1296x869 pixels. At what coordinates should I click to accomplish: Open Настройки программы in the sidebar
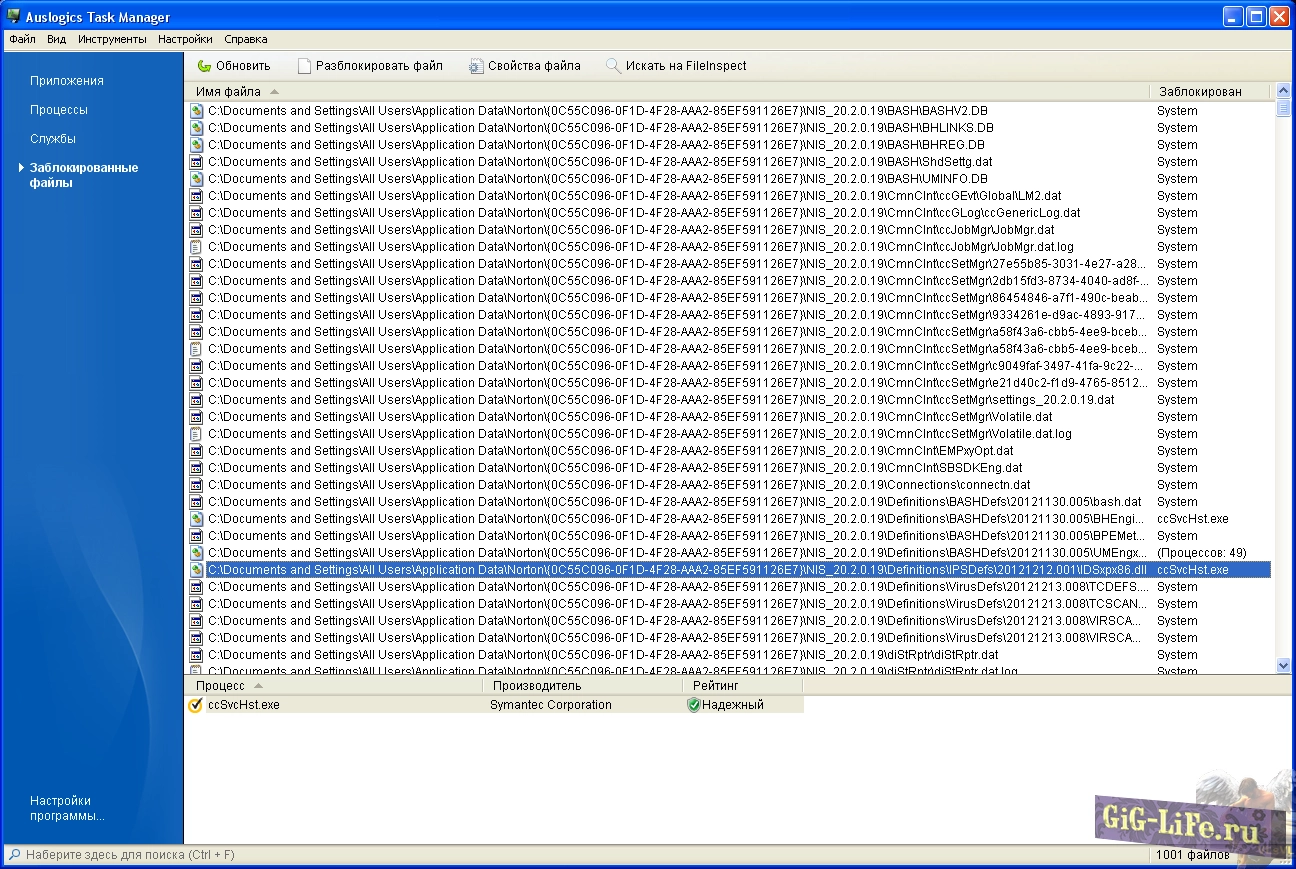[67, 808]
